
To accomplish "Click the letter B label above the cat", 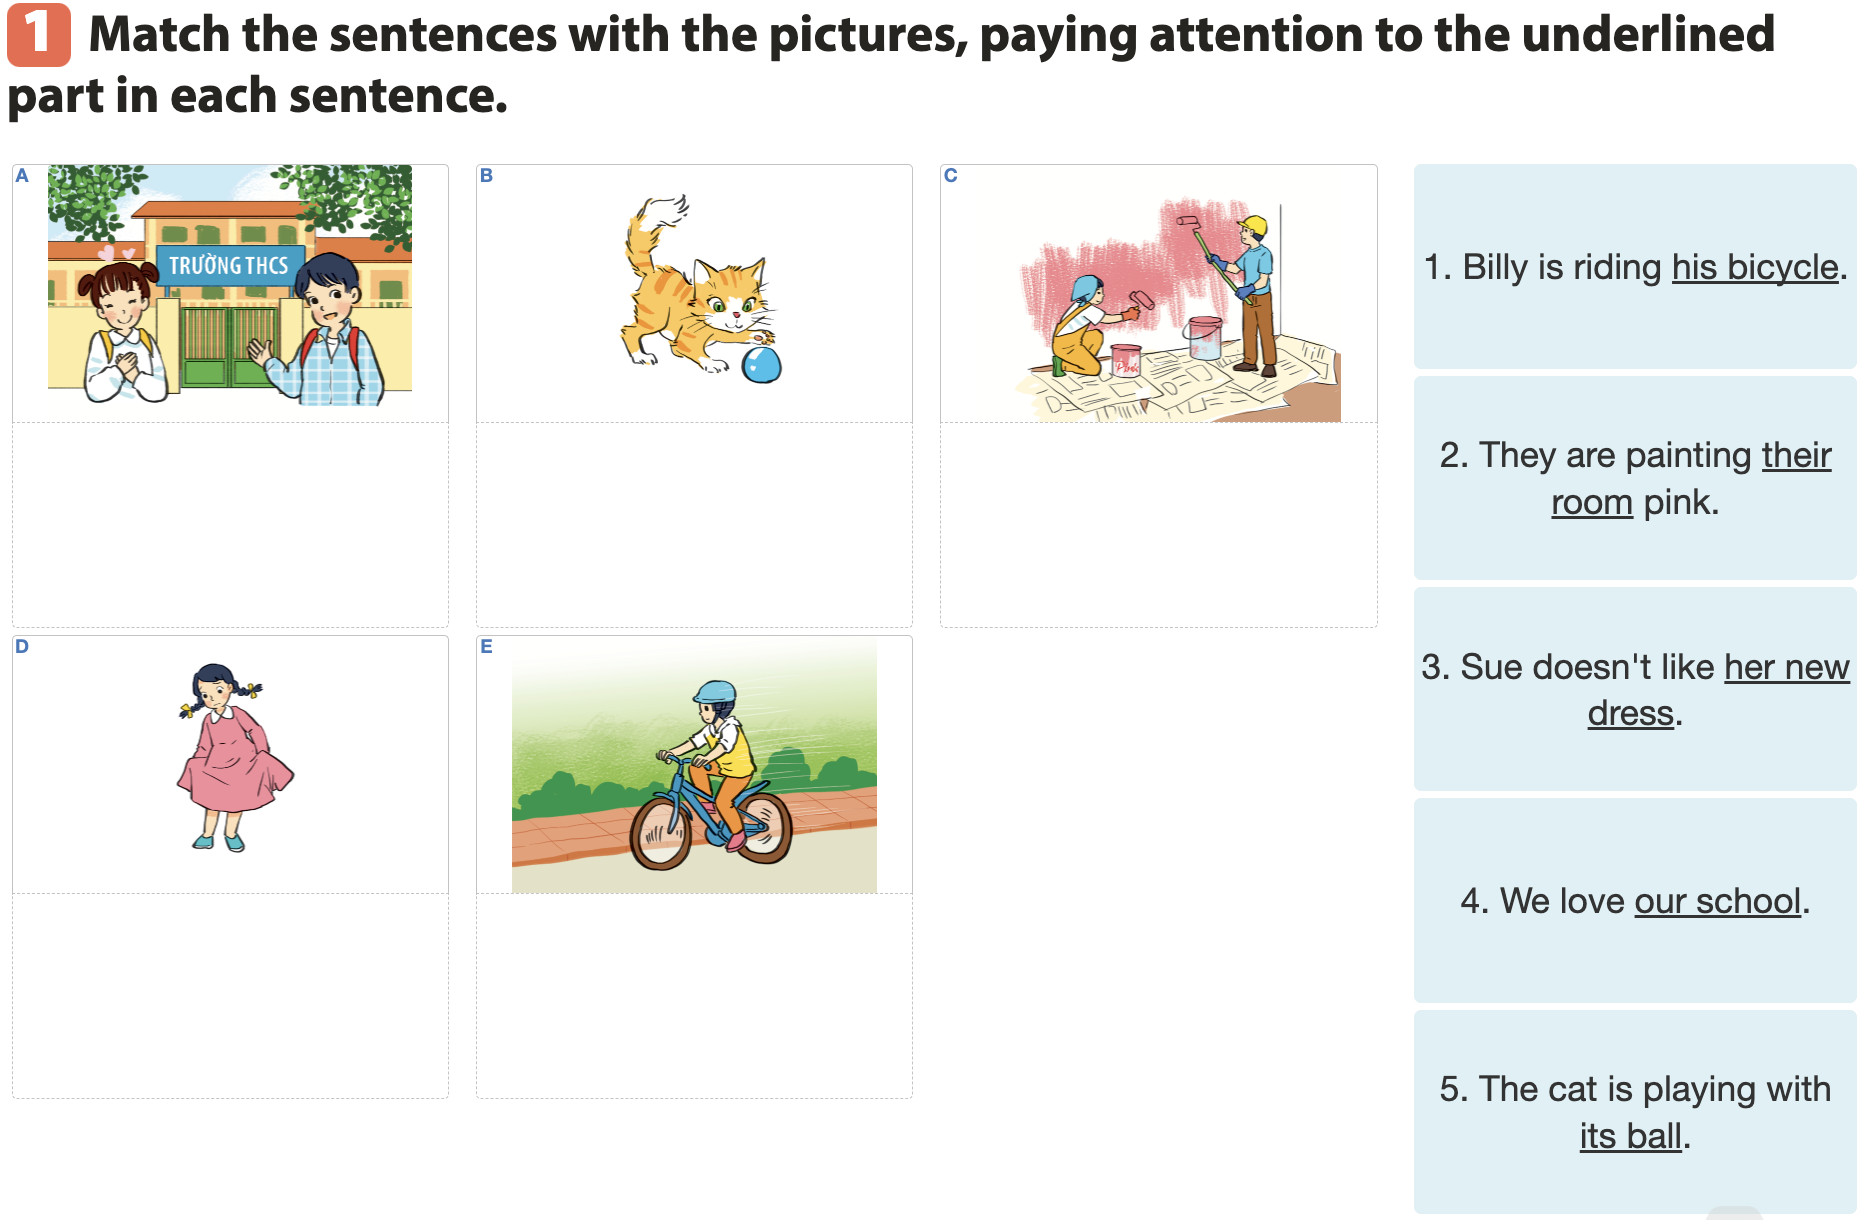I will [x=486, y=176].
